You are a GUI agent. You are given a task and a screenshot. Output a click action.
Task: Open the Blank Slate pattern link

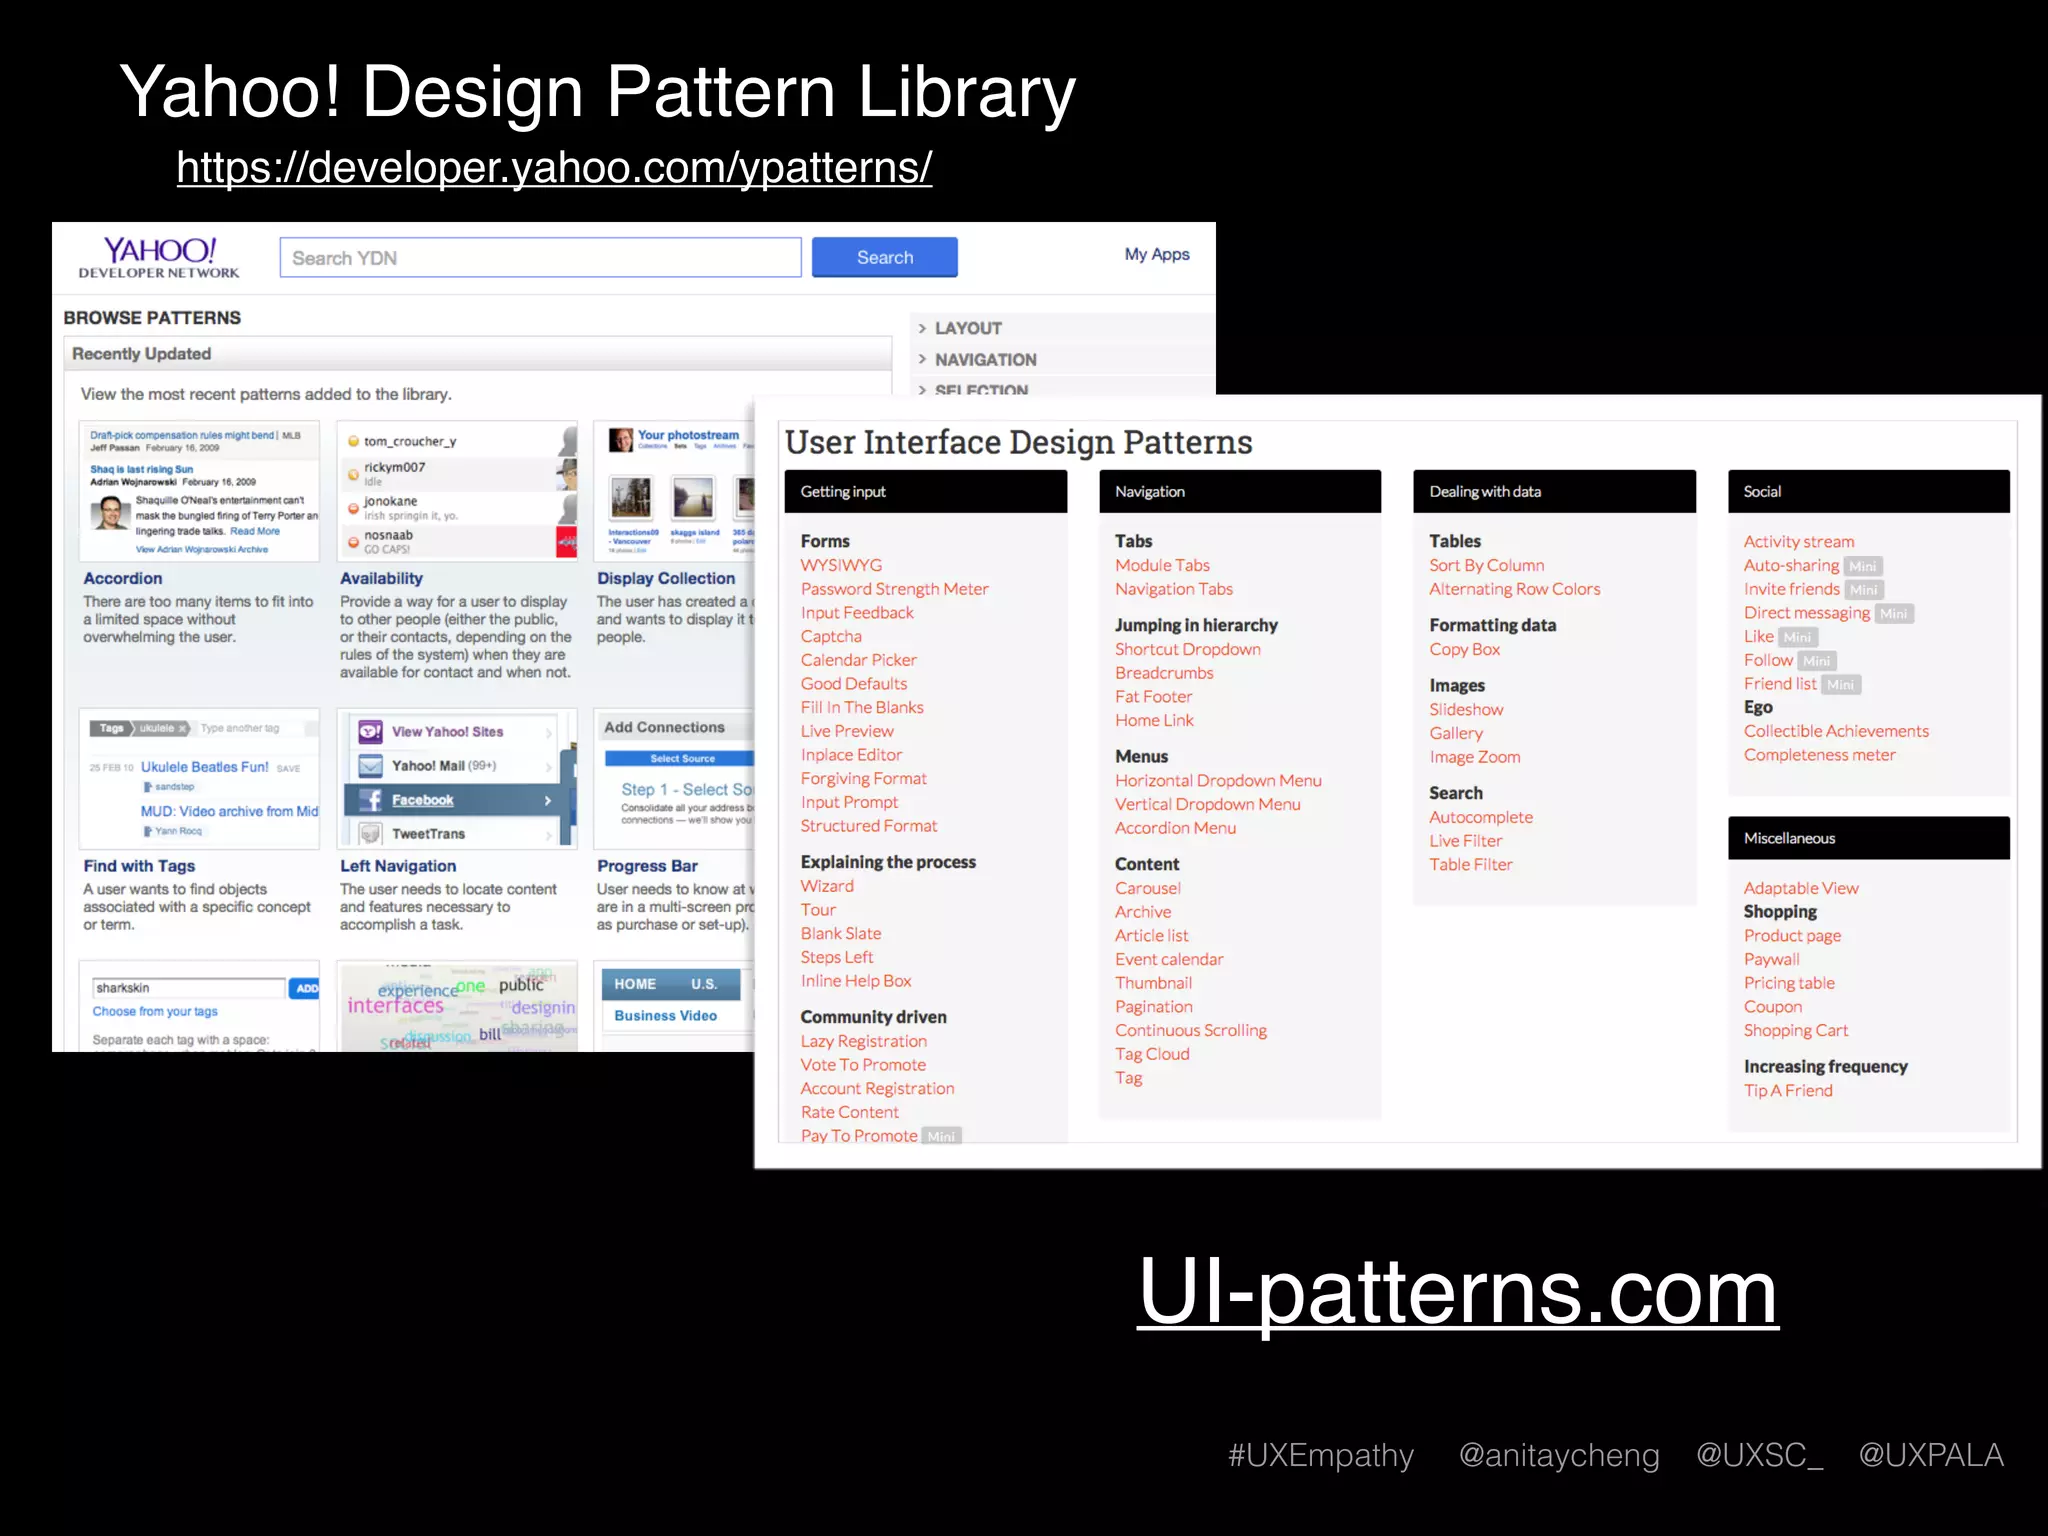[841, 933]
